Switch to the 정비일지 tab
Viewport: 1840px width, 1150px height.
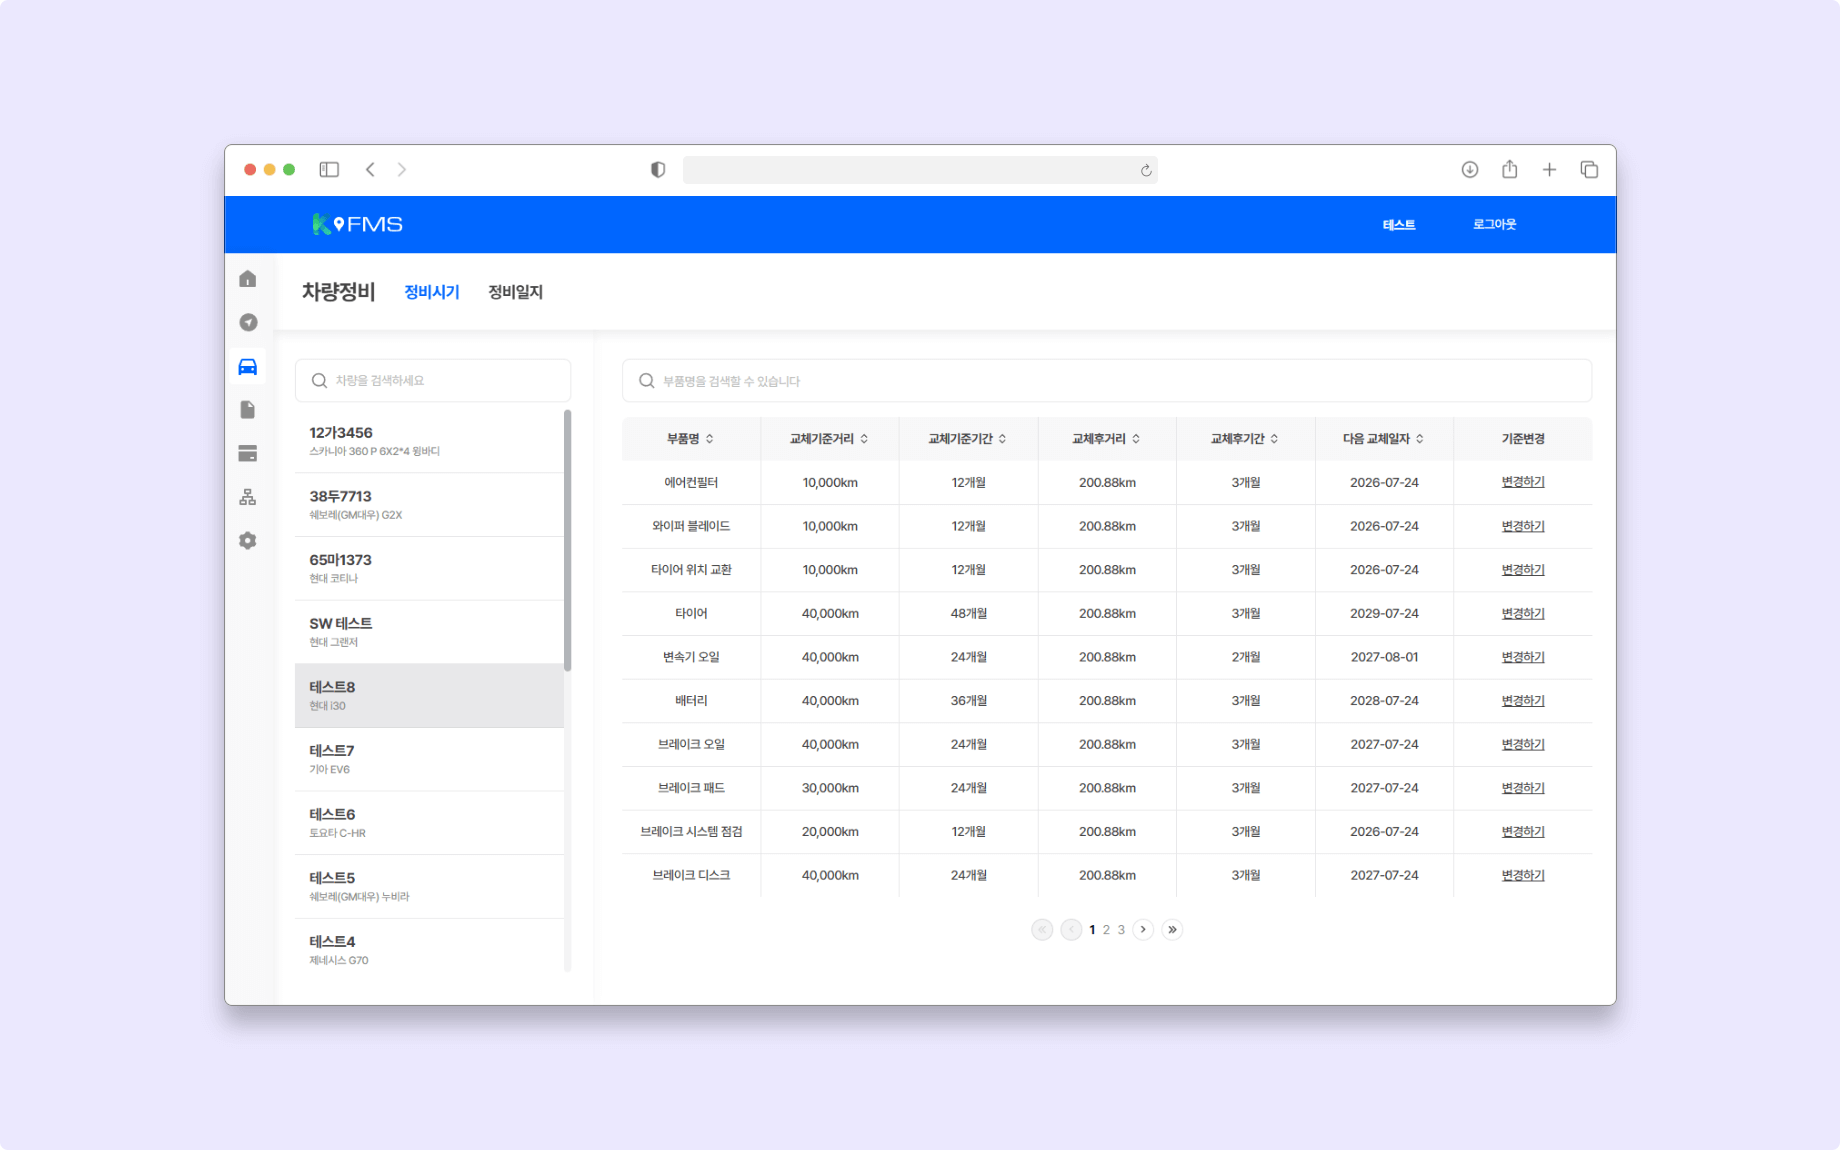click(514, 291)
